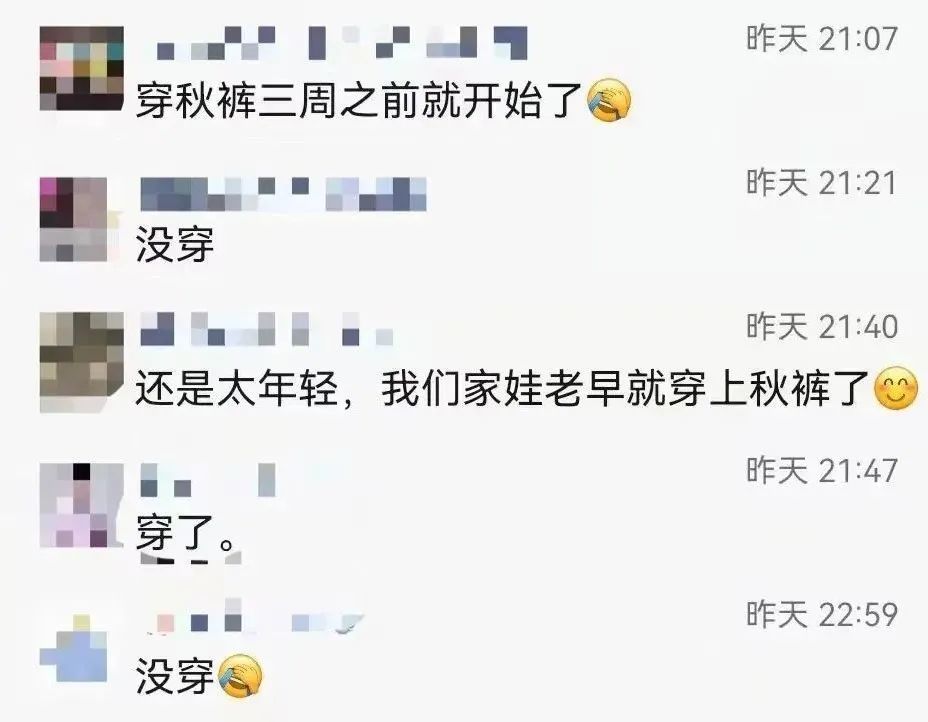Click blurred username of the 21:40 comment
Image resolution: width=928 pixels, height=722 pixels.
(267, 329)
